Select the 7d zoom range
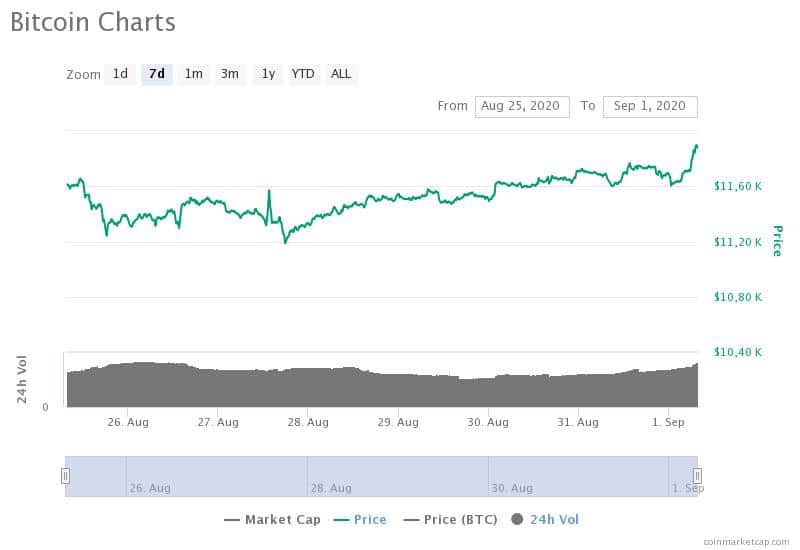Viewport: 800px width, 550px height. 157,74
